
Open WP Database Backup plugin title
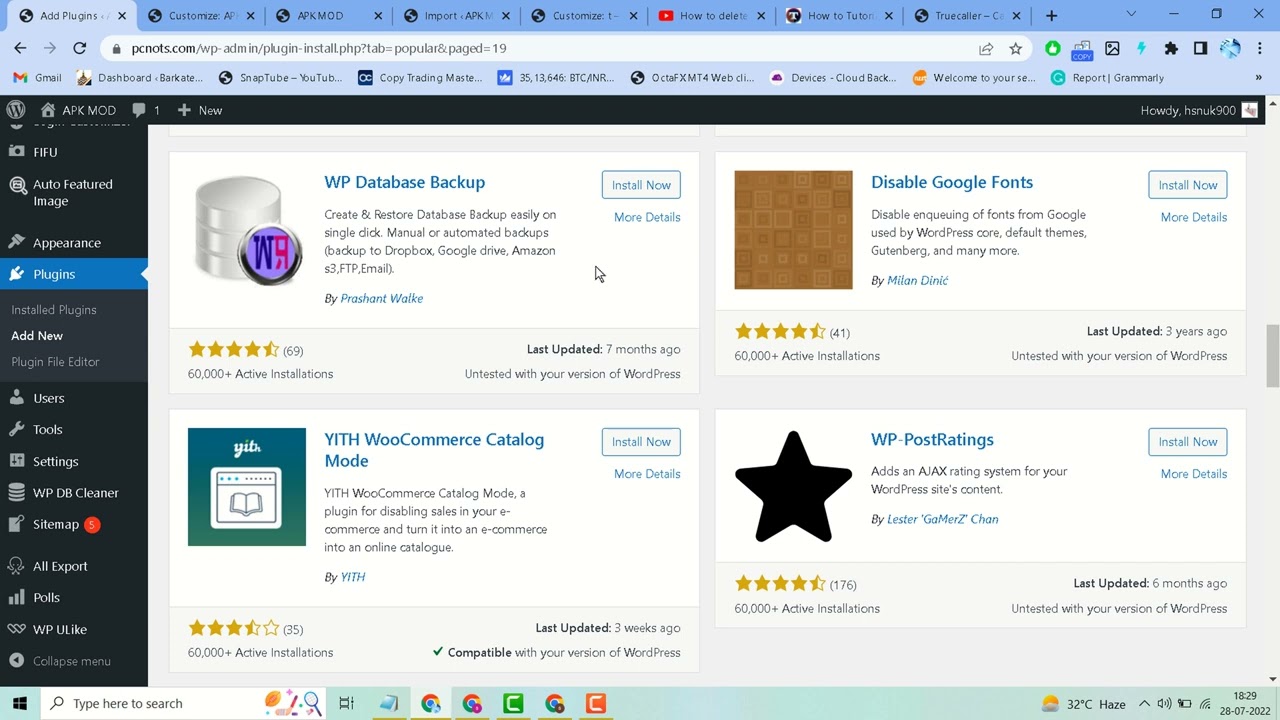coord(404,182)
